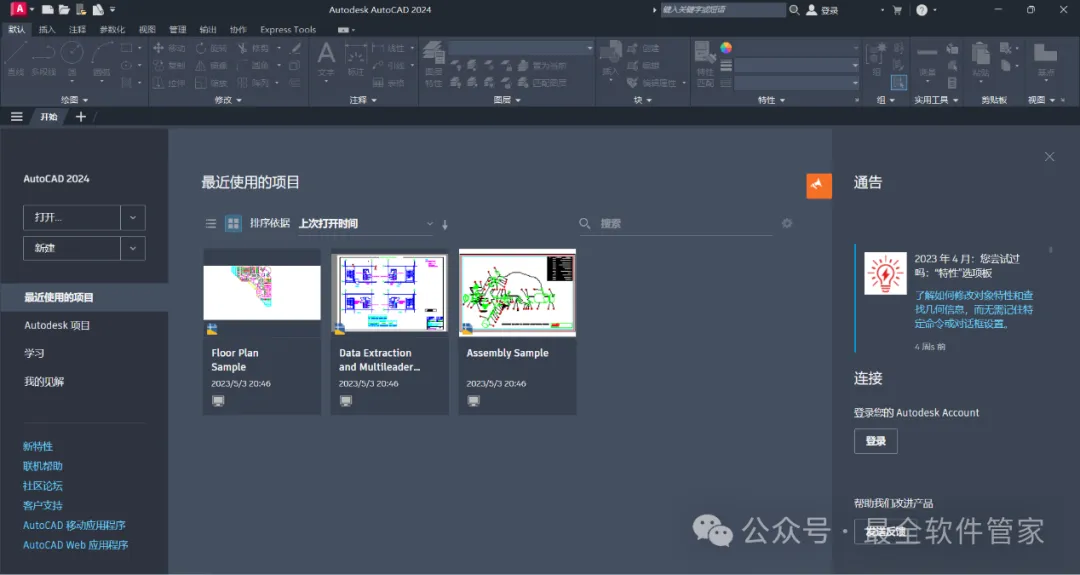Click the search magnifier icon in title bar
Screen dimensions: 1080x575
[794, 10]
